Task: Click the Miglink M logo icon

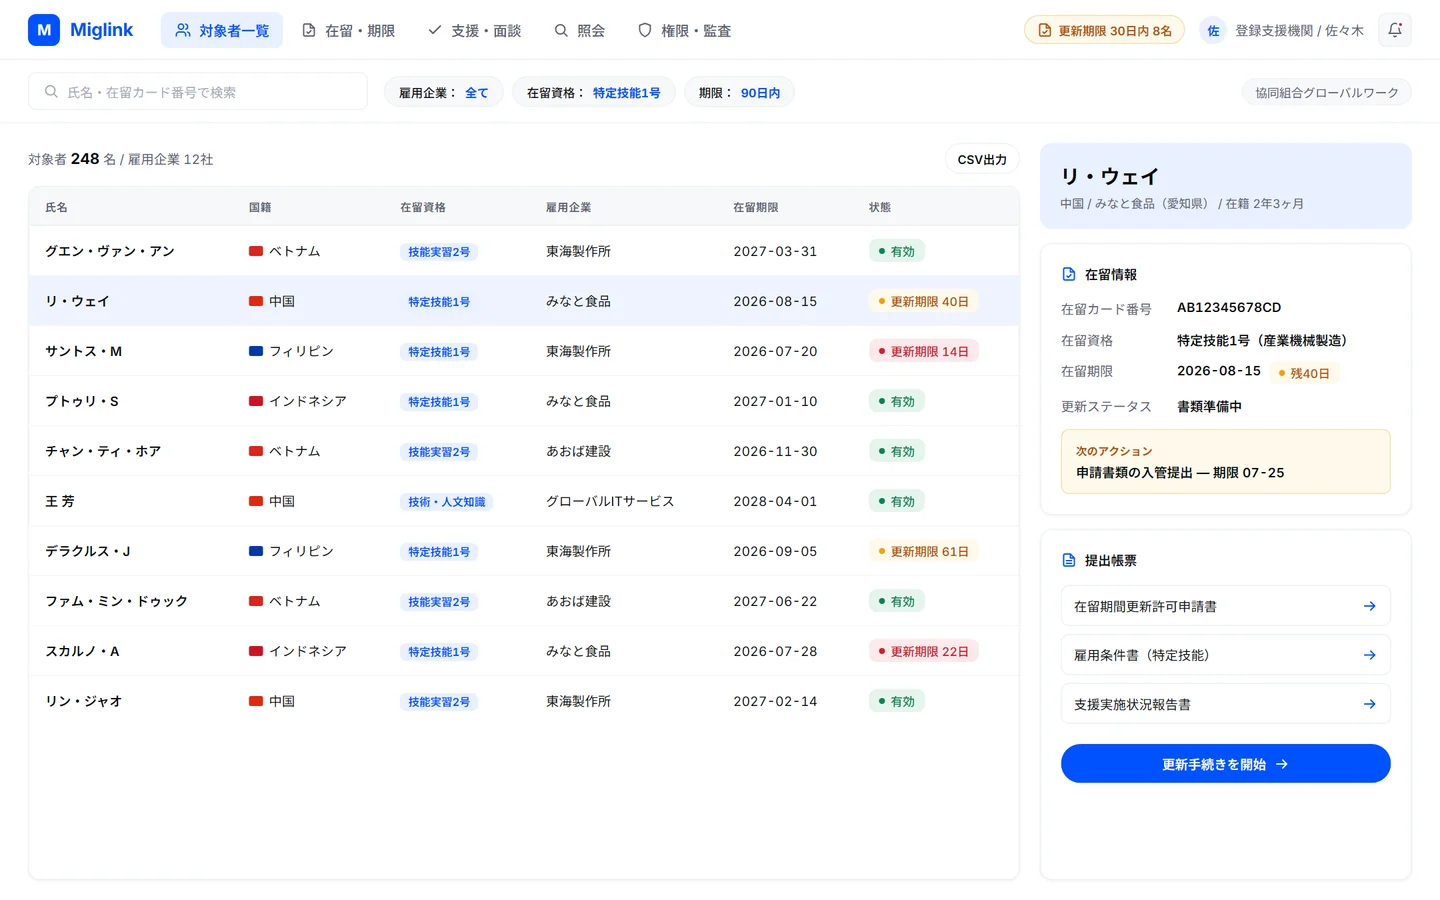Action: pyautogui.click(x=44, y=30)
